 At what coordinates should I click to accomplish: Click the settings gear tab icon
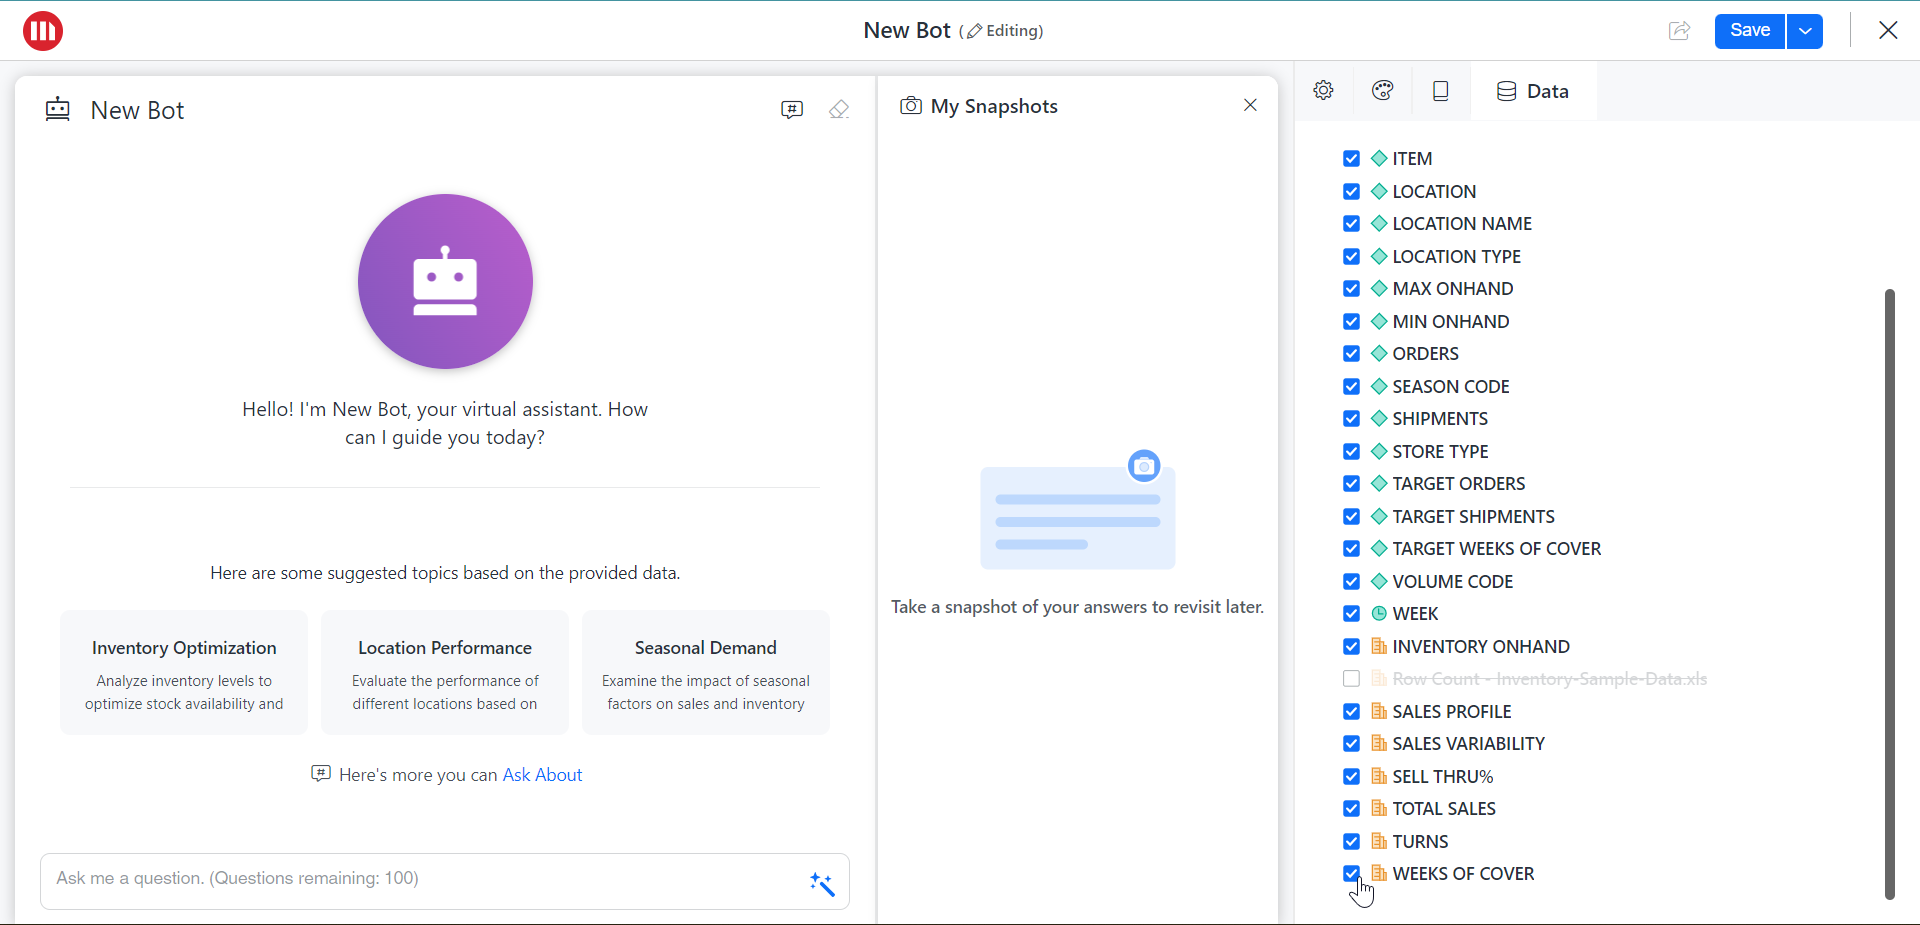click(1323, 91)
